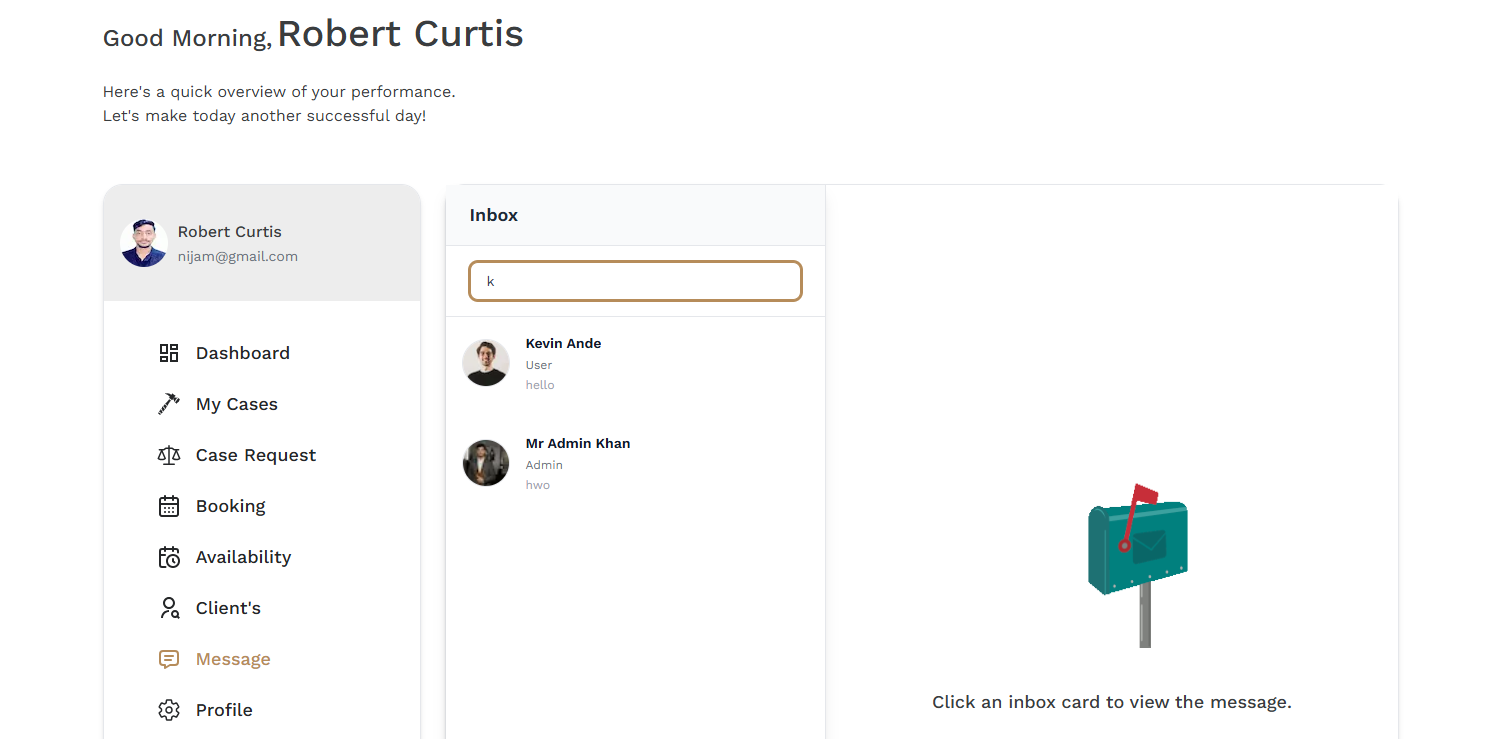Viewport: 1511px width, 739px height.
Task: Focus the inbox search field
Action: point(635,281)
